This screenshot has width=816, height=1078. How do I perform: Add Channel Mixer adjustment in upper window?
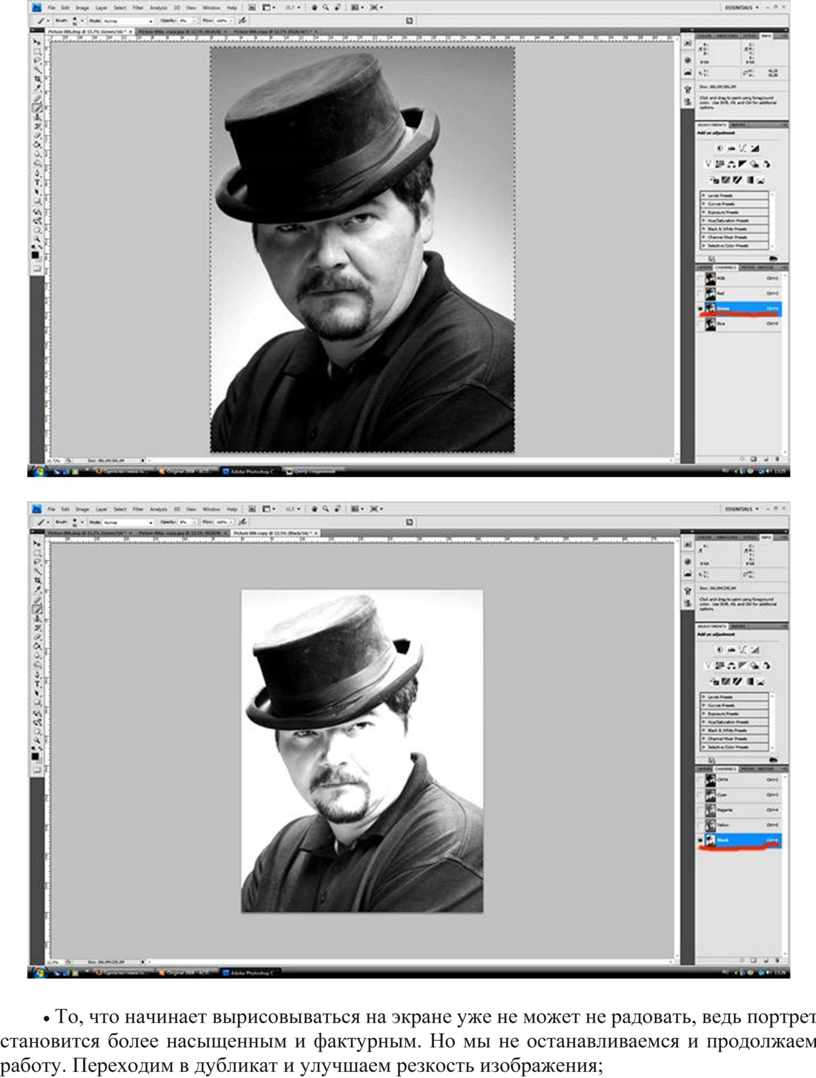[767, 164]
